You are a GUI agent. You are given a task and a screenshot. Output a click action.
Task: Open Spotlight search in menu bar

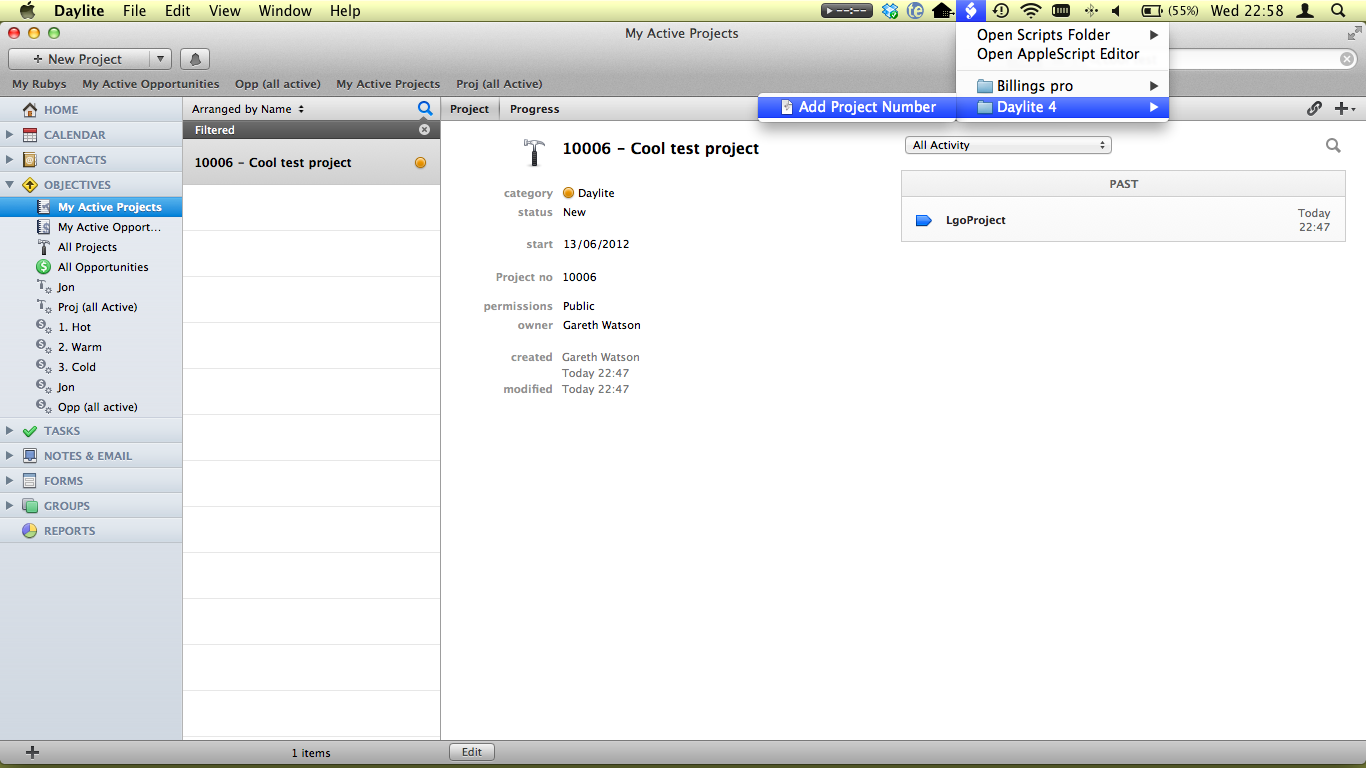tap(1338, 11)
